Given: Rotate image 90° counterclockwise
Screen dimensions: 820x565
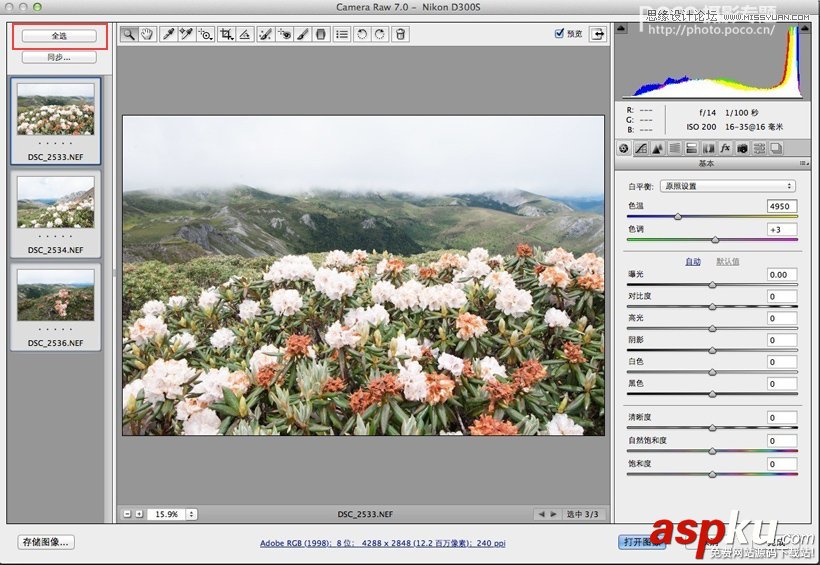Looking at the screenshot, I should coord(362,35).
